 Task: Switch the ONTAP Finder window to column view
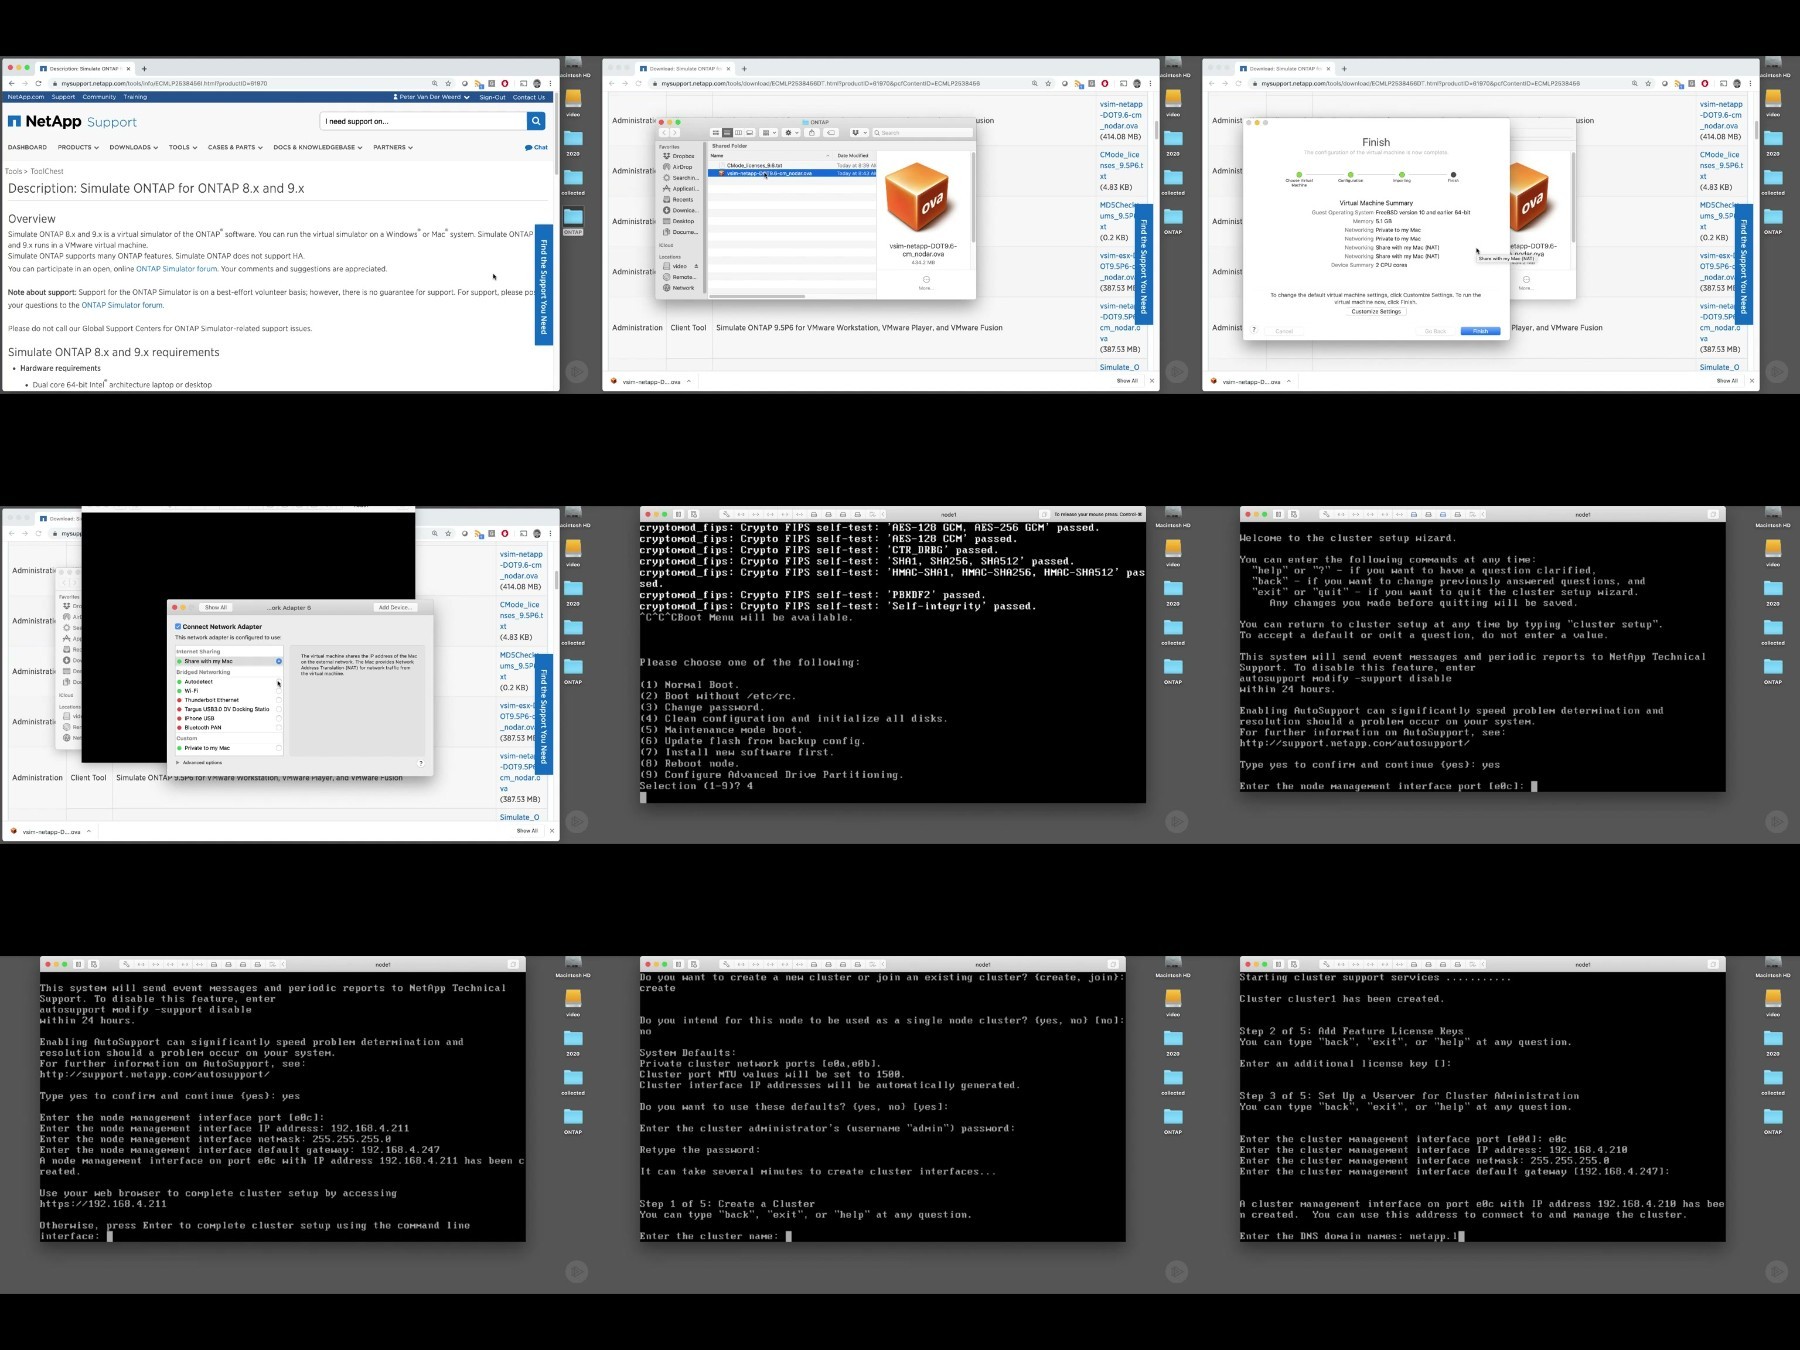coord(738,132)
